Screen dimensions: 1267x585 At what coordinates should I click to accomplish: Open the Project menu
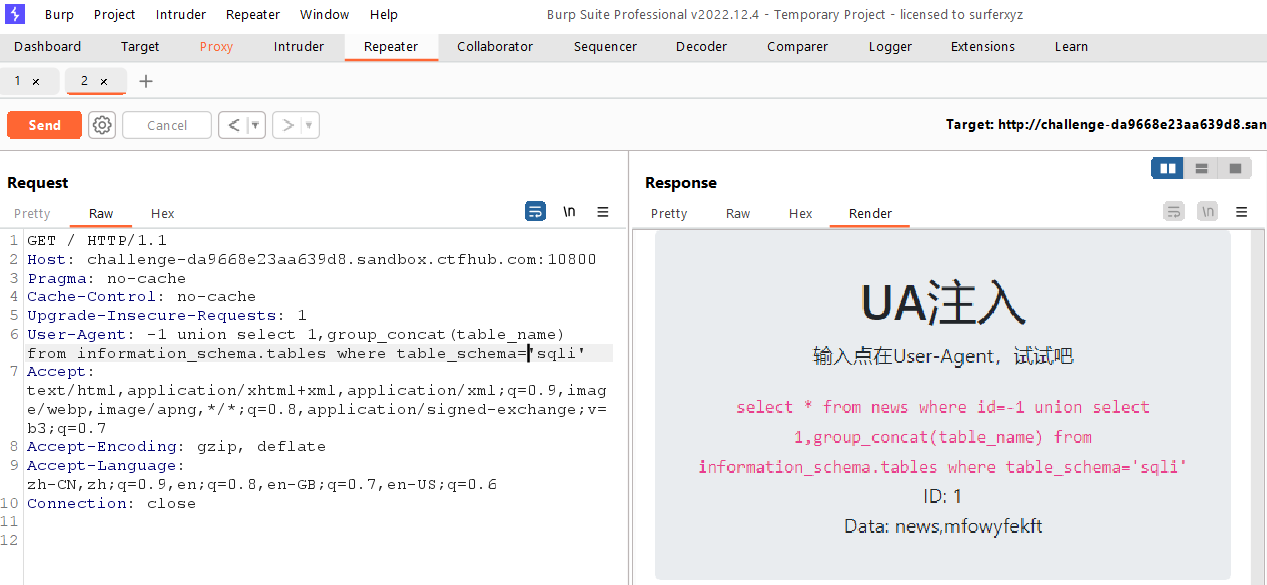pyautogui.click(x=115, y=14)
